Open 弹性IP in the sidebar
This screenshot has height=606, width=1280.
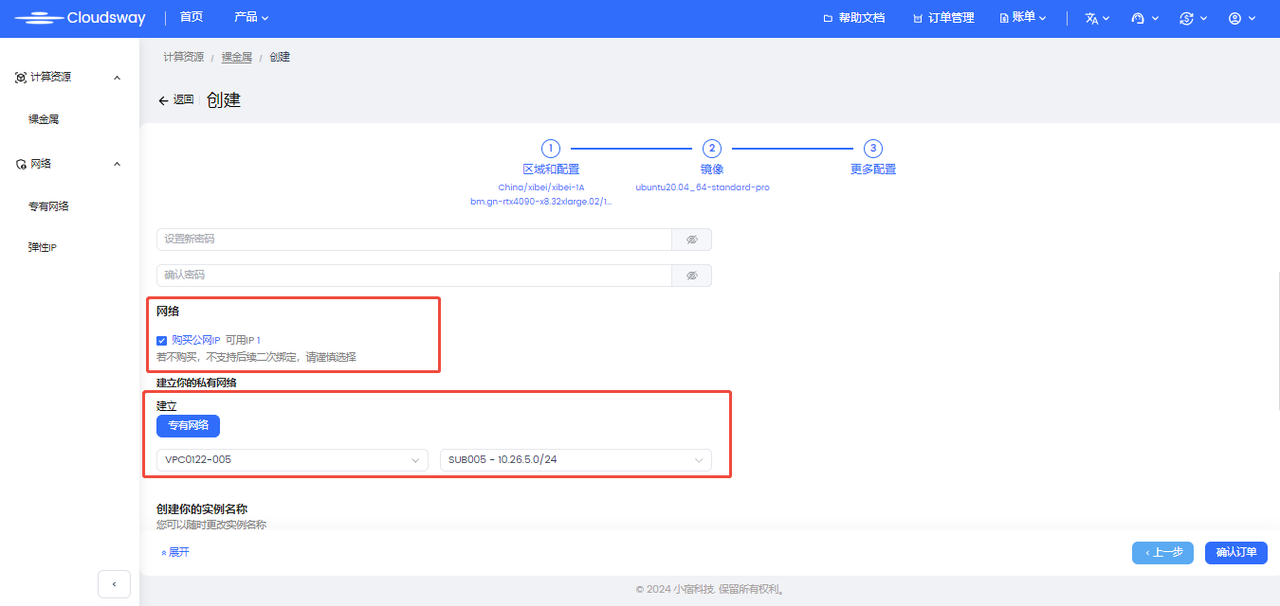click(42, 247)
